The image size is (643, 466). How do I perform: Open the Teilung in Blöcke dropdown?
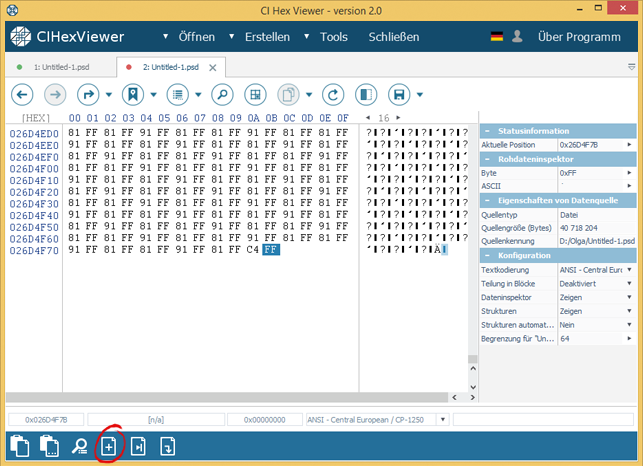pyautogui.click(x=629, y=283)
